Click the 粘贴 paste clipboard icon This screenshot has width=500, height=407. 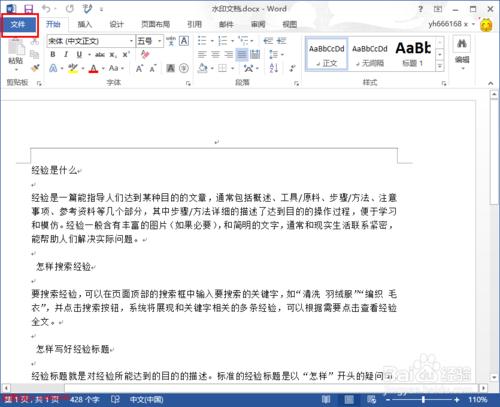[x=16, y=47]
